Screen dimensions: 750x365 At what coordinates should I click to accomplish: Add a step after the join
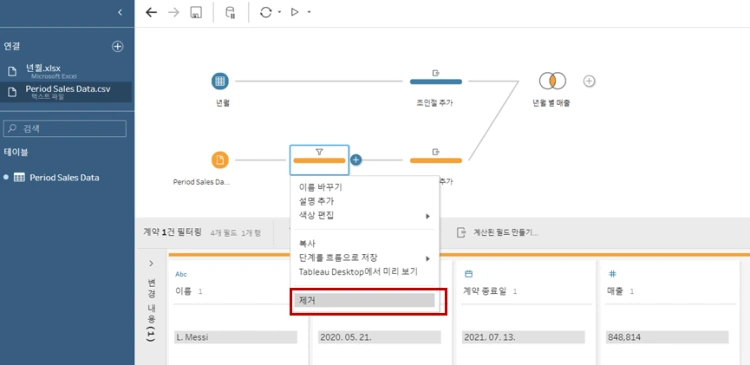click(x=589, y=81)
